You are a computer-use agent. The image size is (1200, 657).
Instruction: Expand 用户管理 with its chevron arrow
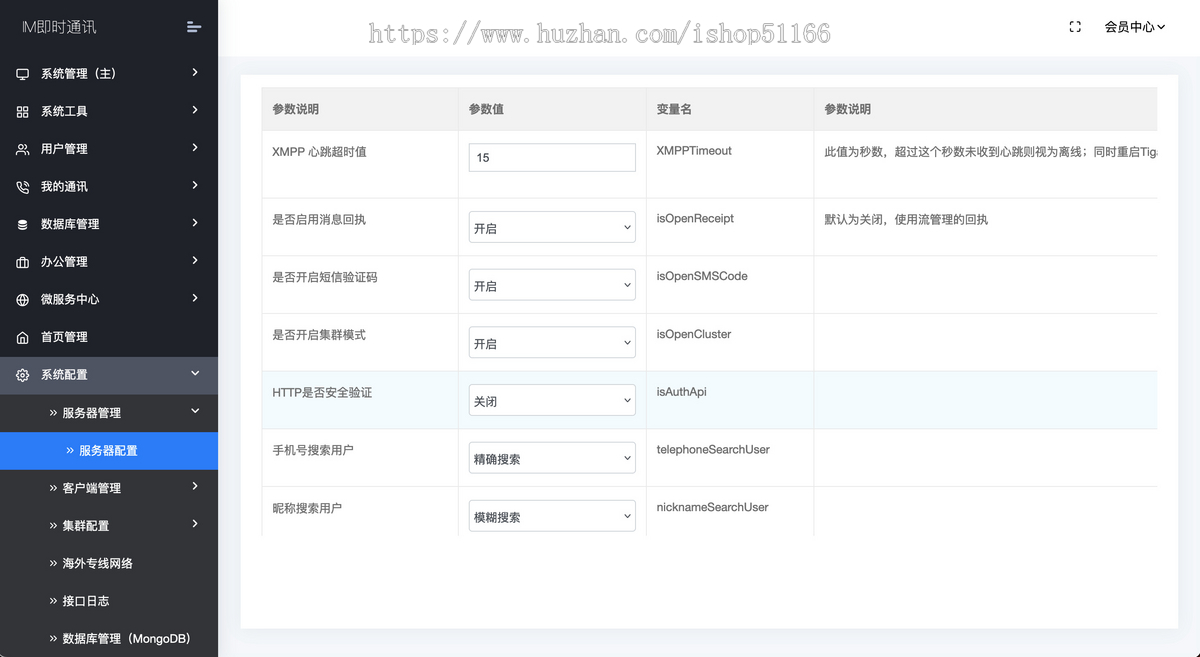[x=195, y=147]
